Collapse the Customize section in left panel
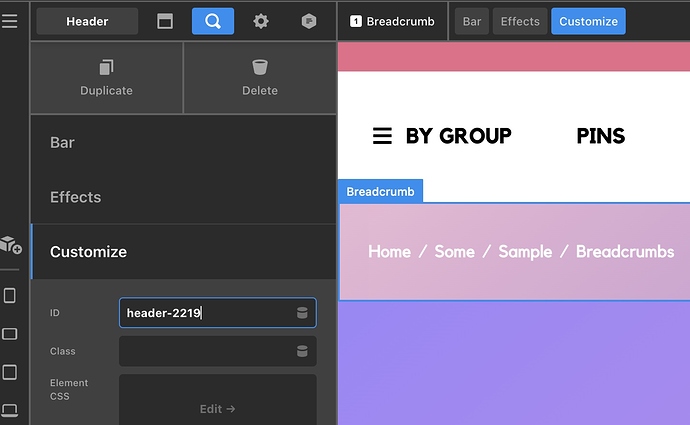 (x=183, y=252)
